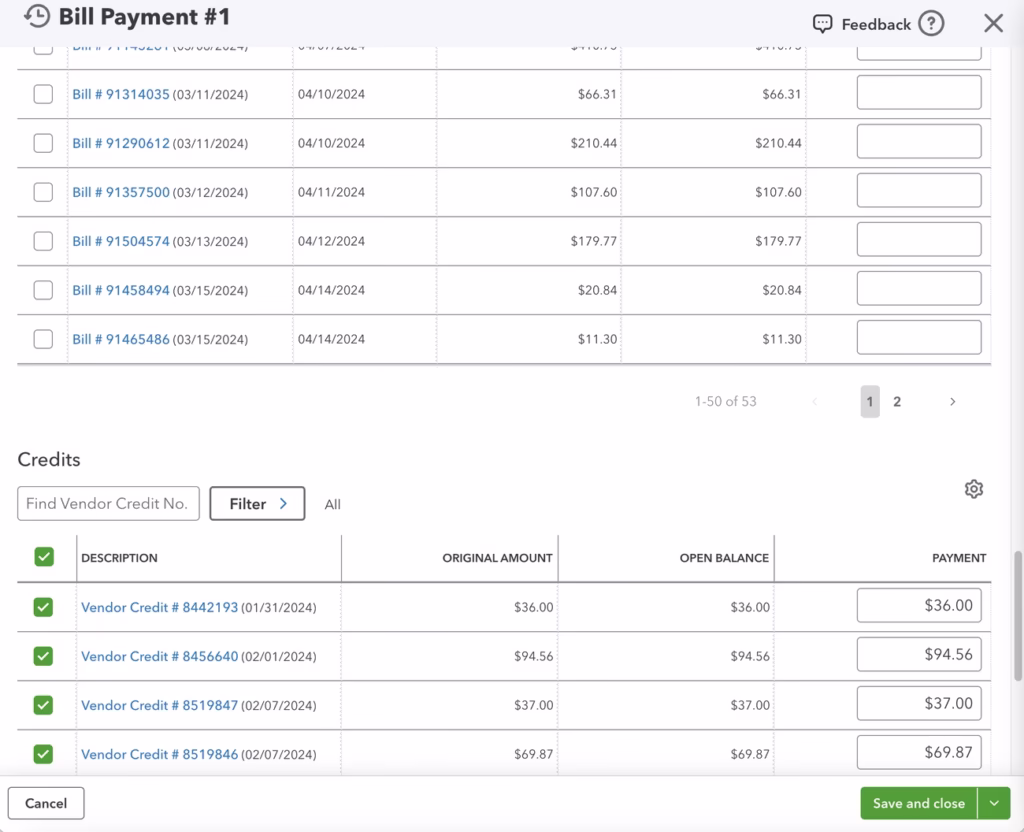Open the help question mark icon
This screenshot has width=1024, height=832.
click(931, 24)
